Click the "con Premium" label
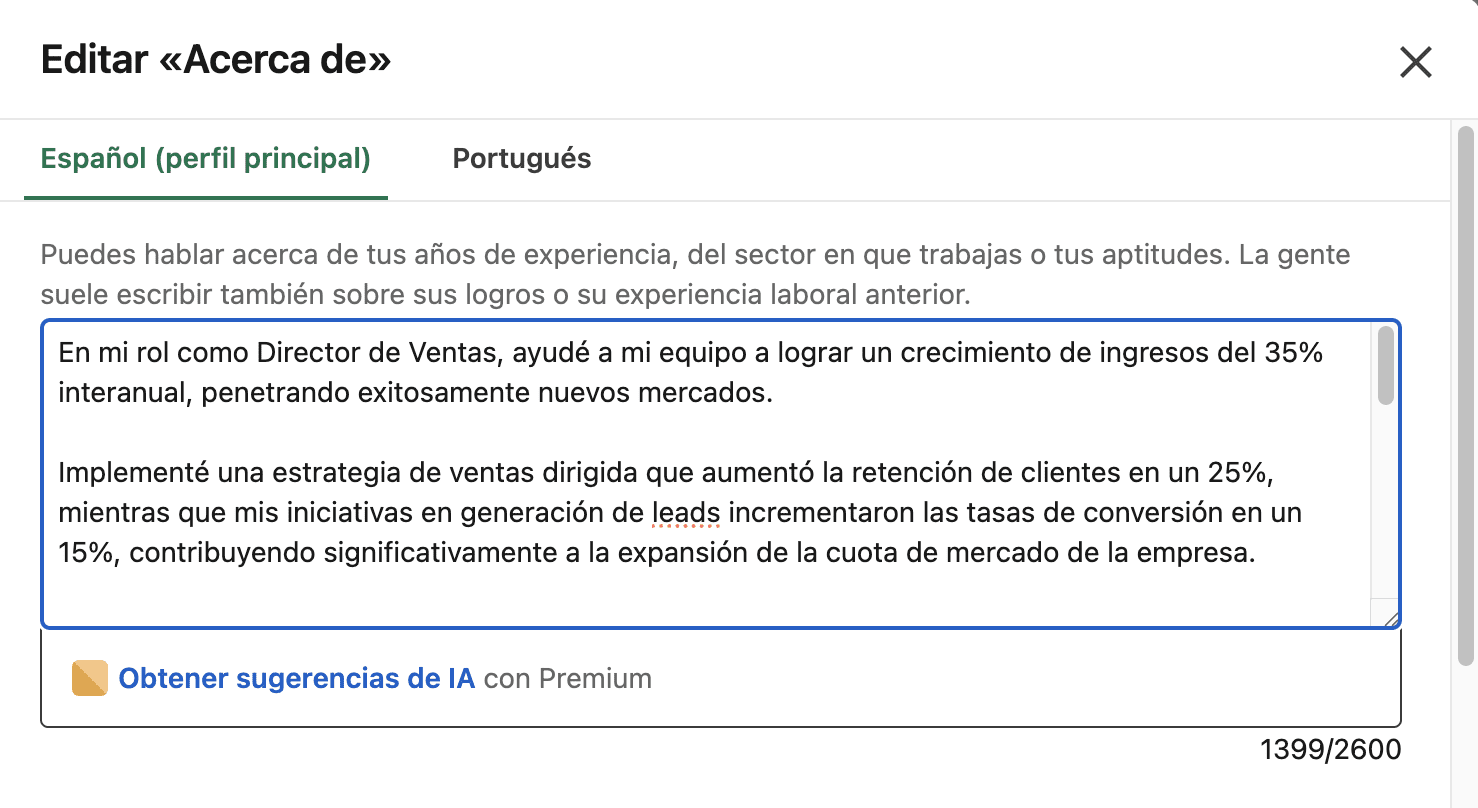Viewport: 1478px width, 808px height. click(x=567, y=679)
